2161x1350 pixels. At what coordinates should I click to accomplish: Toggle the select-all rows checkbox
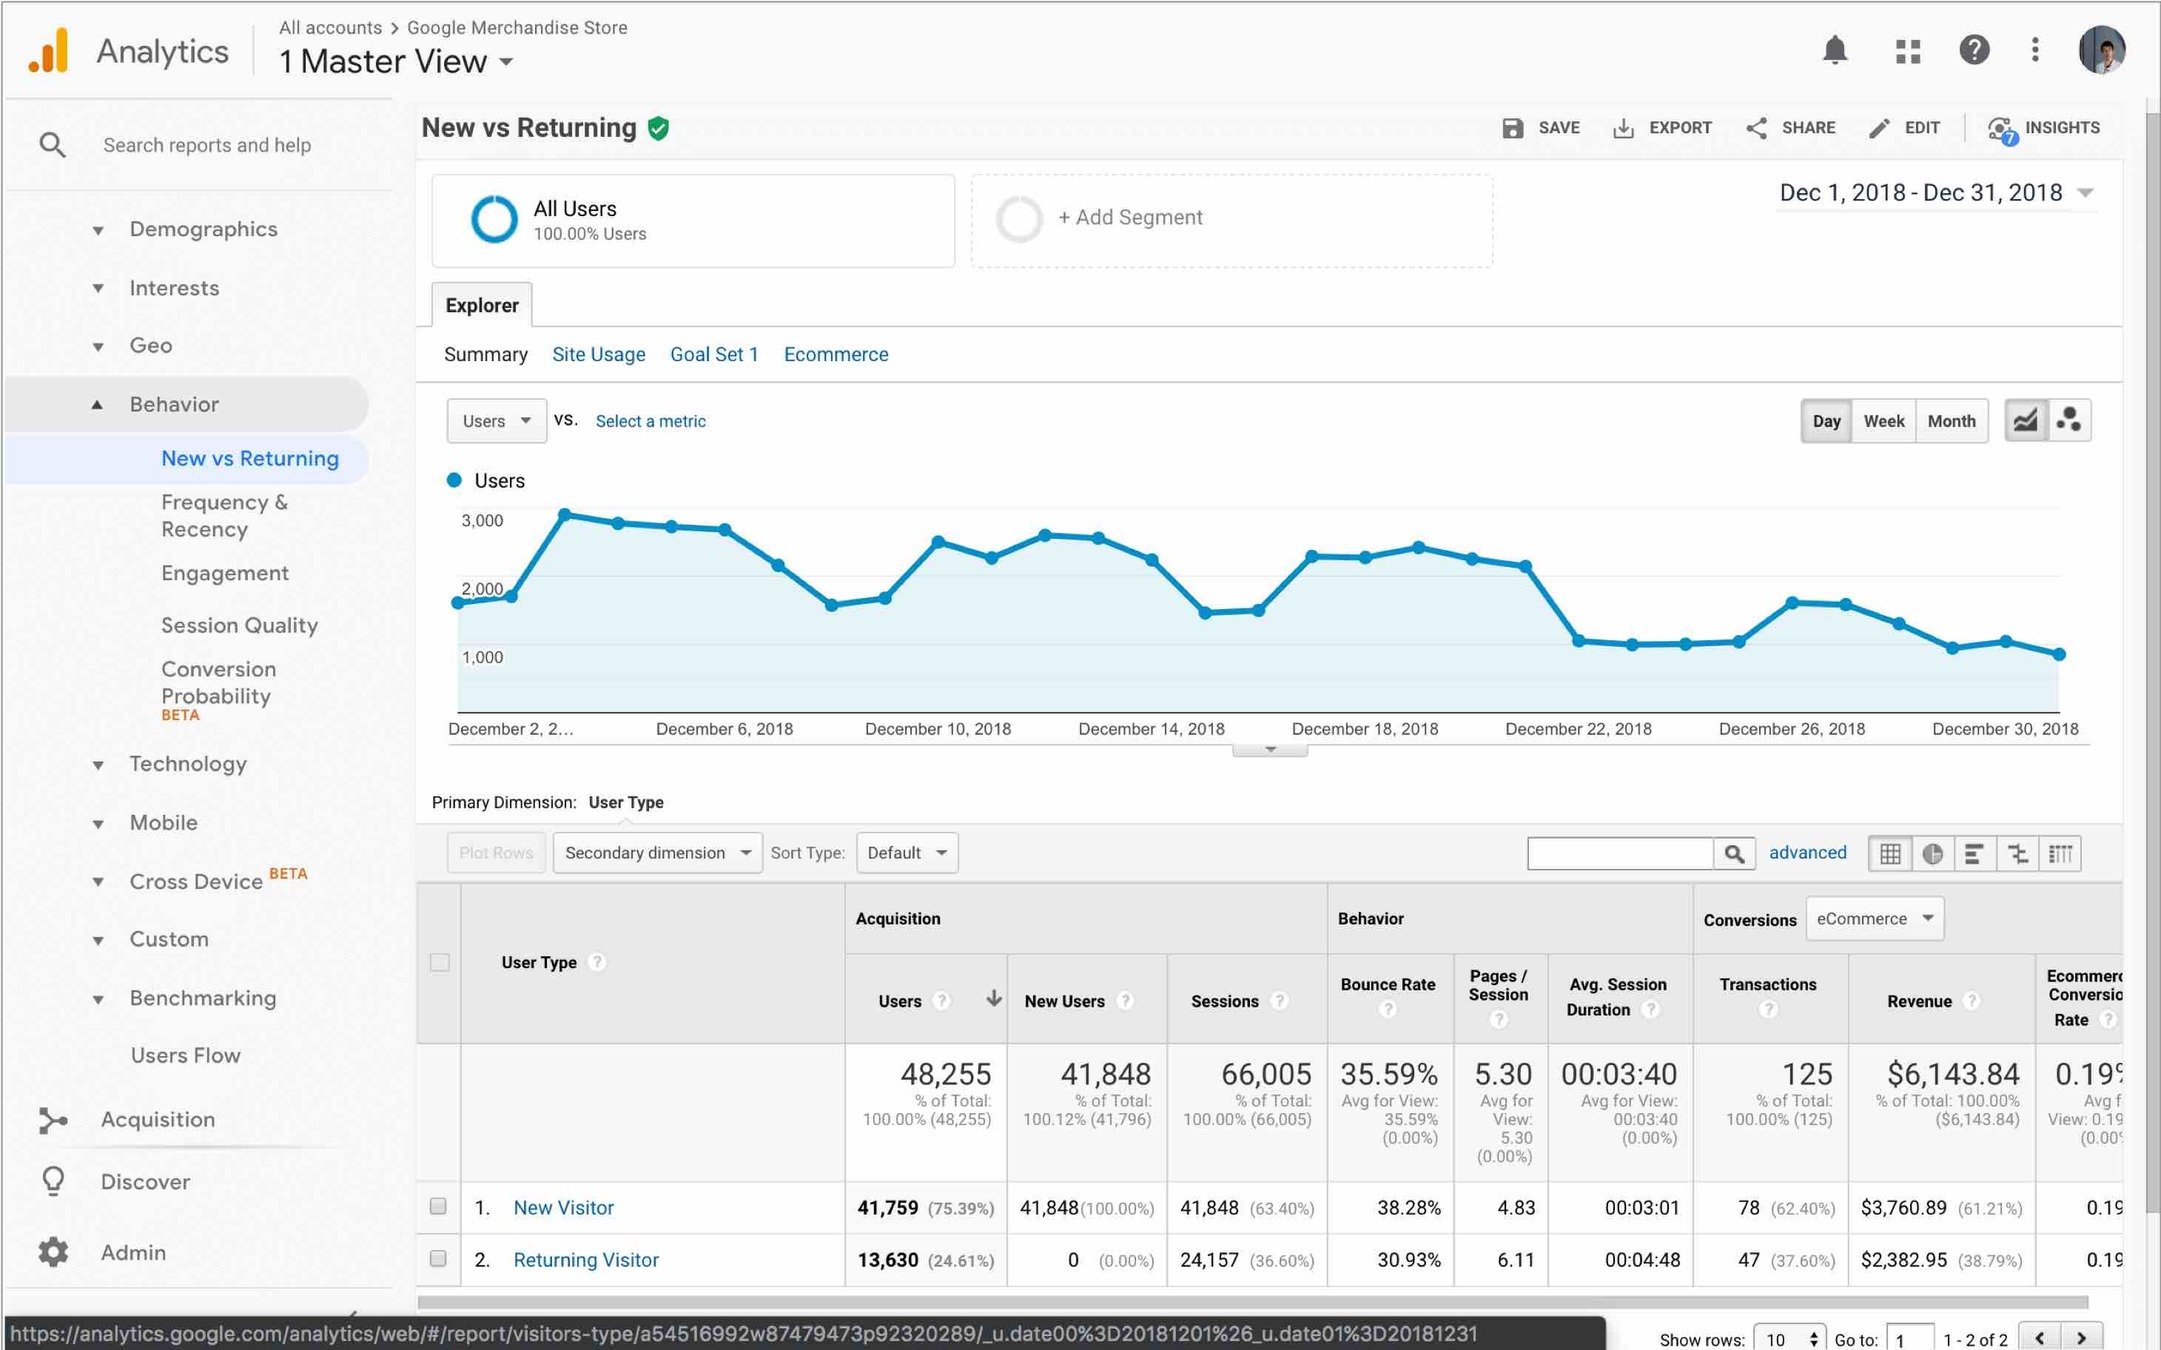click(439, 962)
